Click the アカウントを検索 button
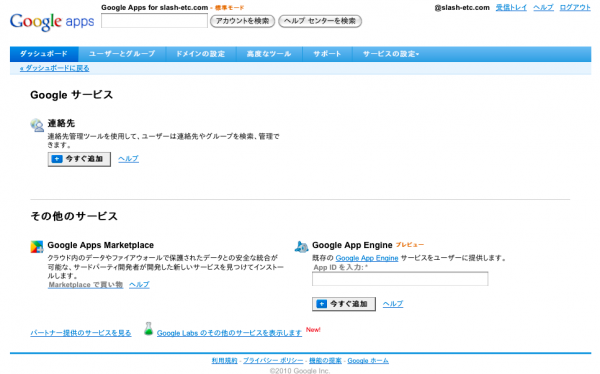The width and height of the screenshot is (600, 374). point(242,21)
